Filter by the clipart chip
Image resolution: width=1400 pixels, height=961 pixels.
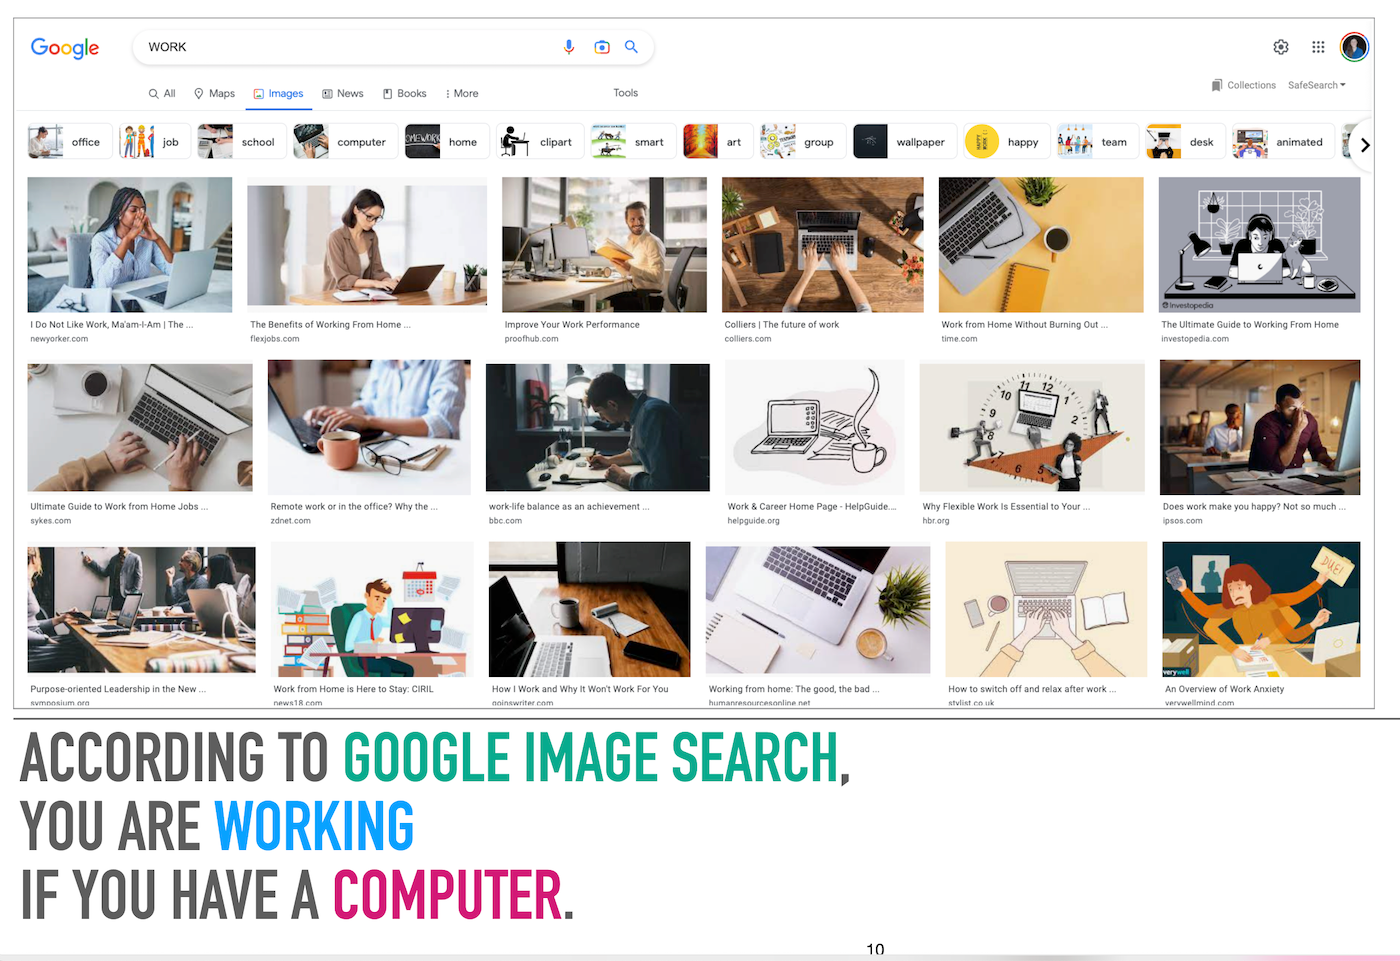click(x=540, y=142)
